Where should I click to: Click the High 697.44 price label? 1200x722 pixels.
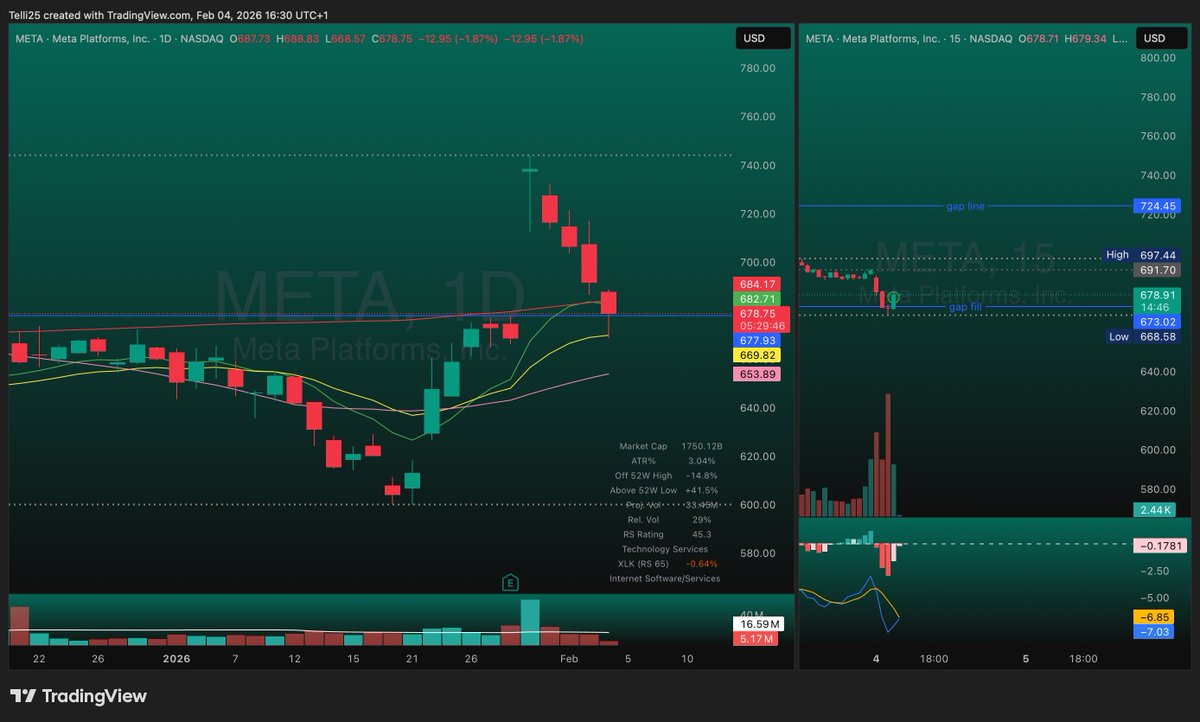coord(1143,255)
